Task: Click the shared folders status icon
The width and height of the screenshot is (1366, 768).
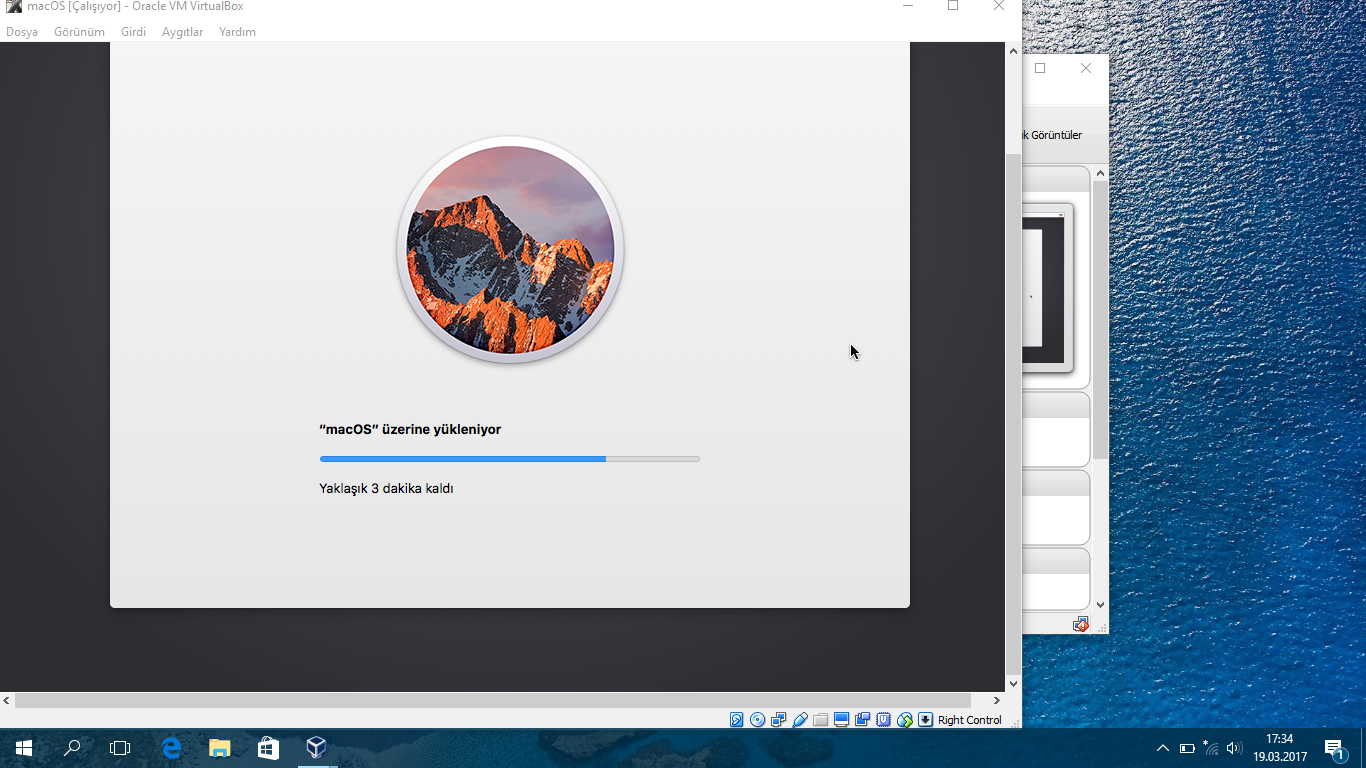Action: coord(820,720)
